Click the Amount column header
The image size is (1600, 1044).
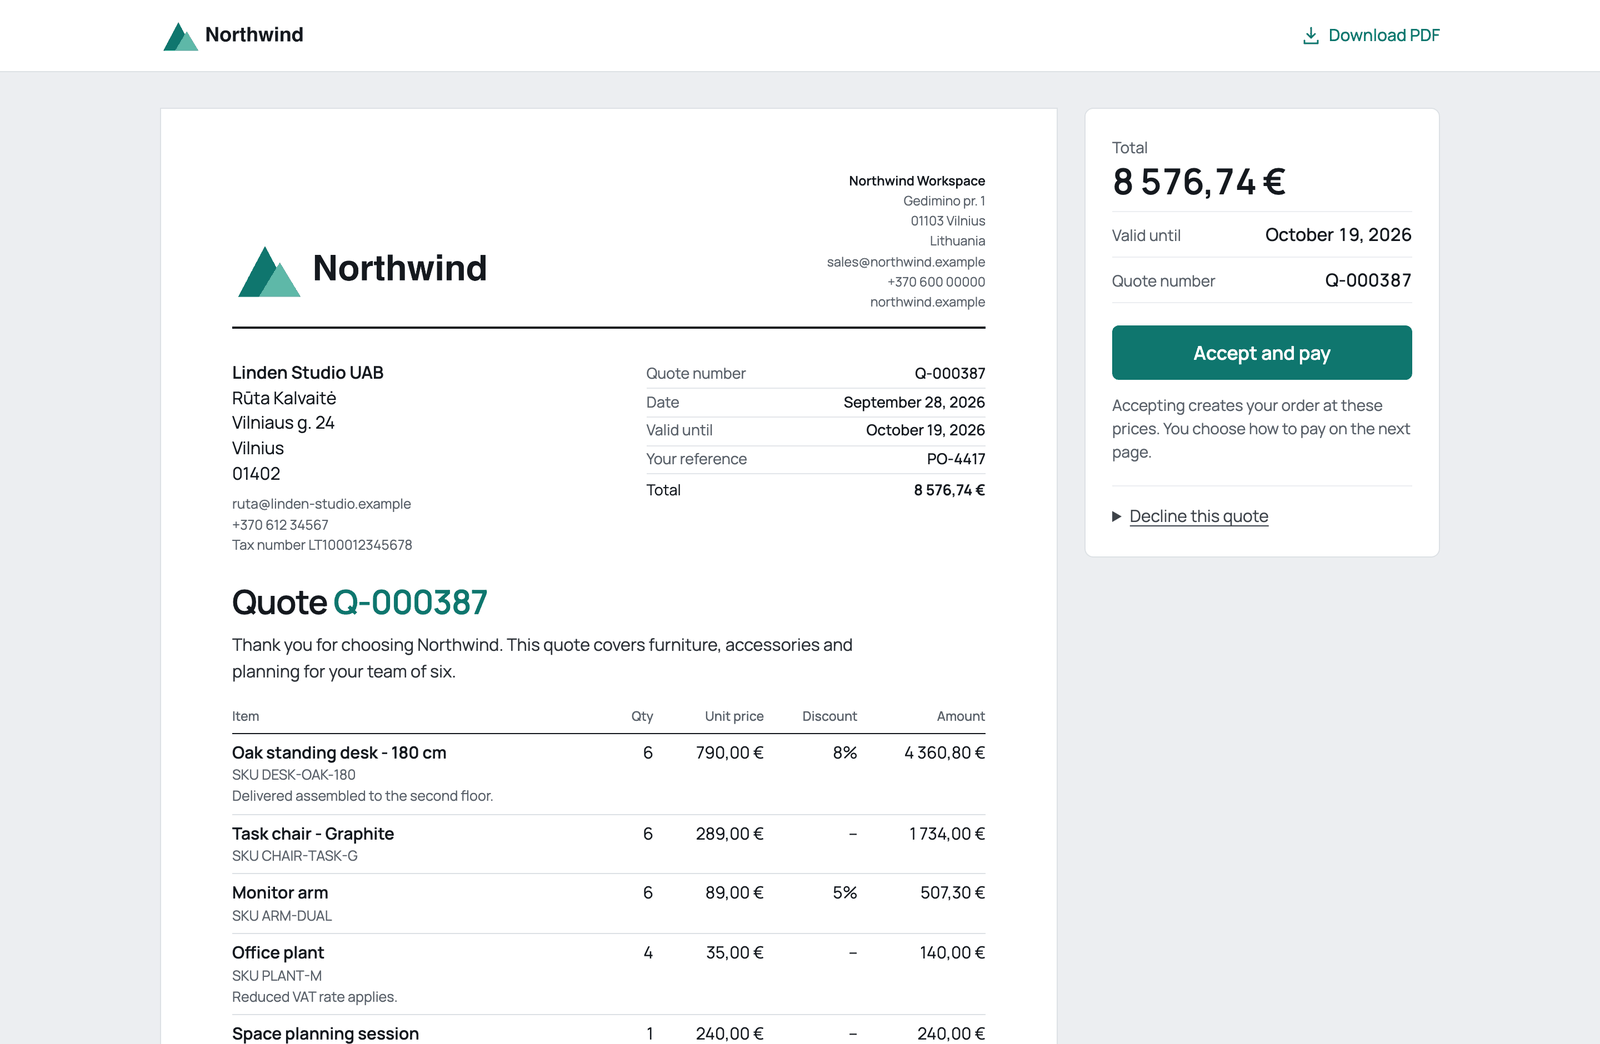click(961, 716)
